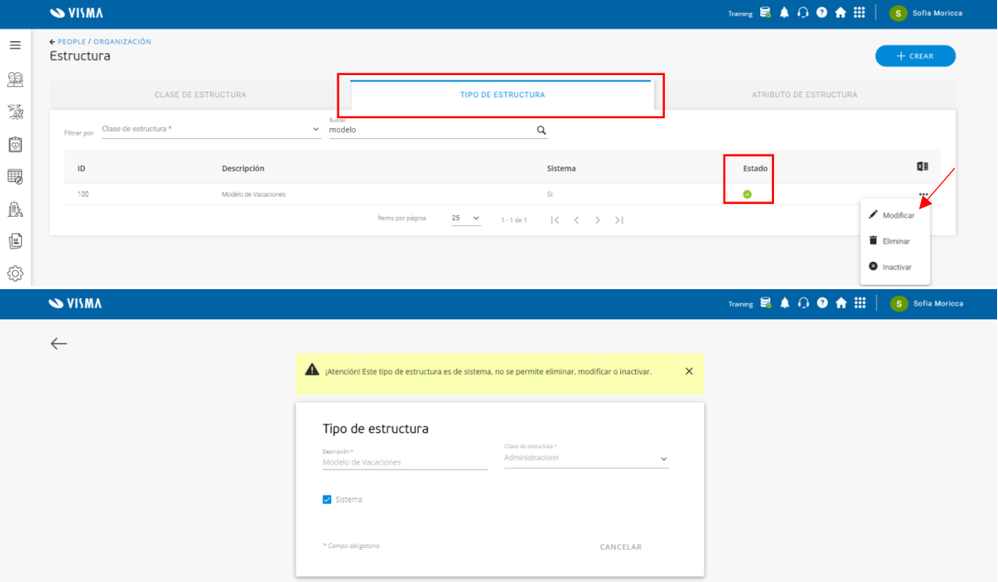Click the search magnifier icon beside modelo
Image resolution: width=998 pixels, height=582 pixels.
coord(541,130)
